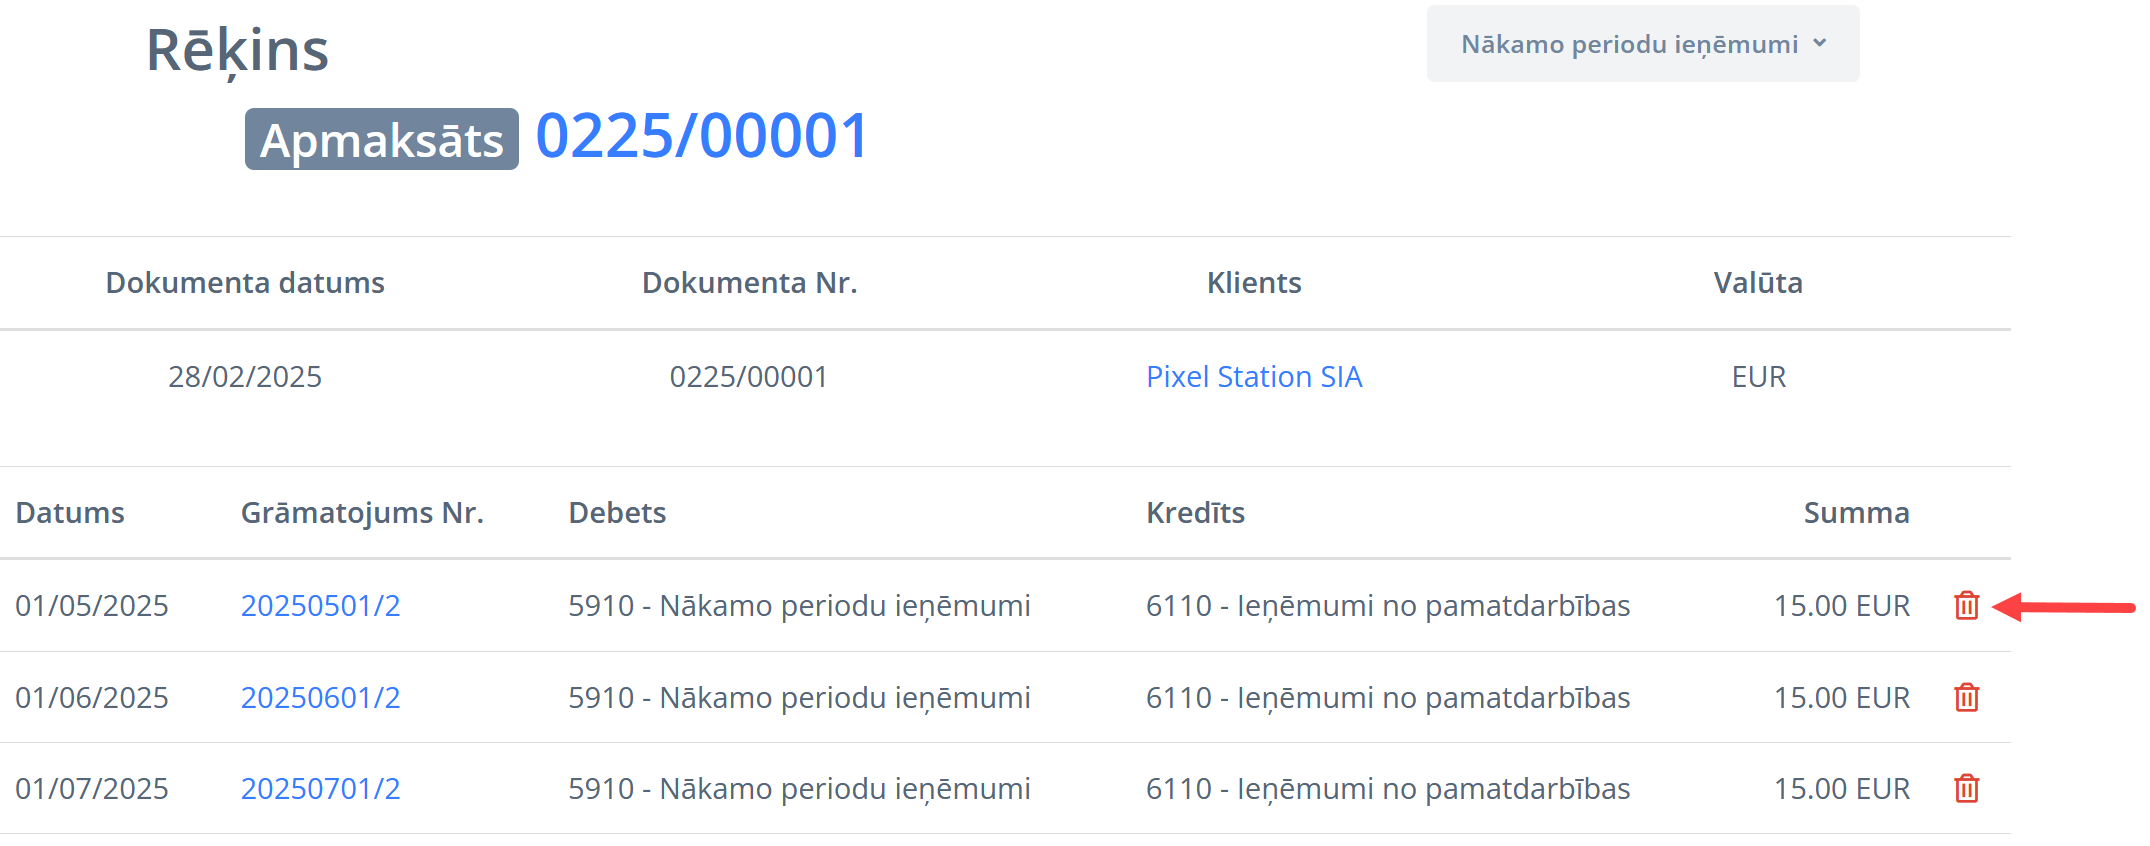
Task: Click the Rēķins page title
Action: pyautogui.click(x=238, y=50)
